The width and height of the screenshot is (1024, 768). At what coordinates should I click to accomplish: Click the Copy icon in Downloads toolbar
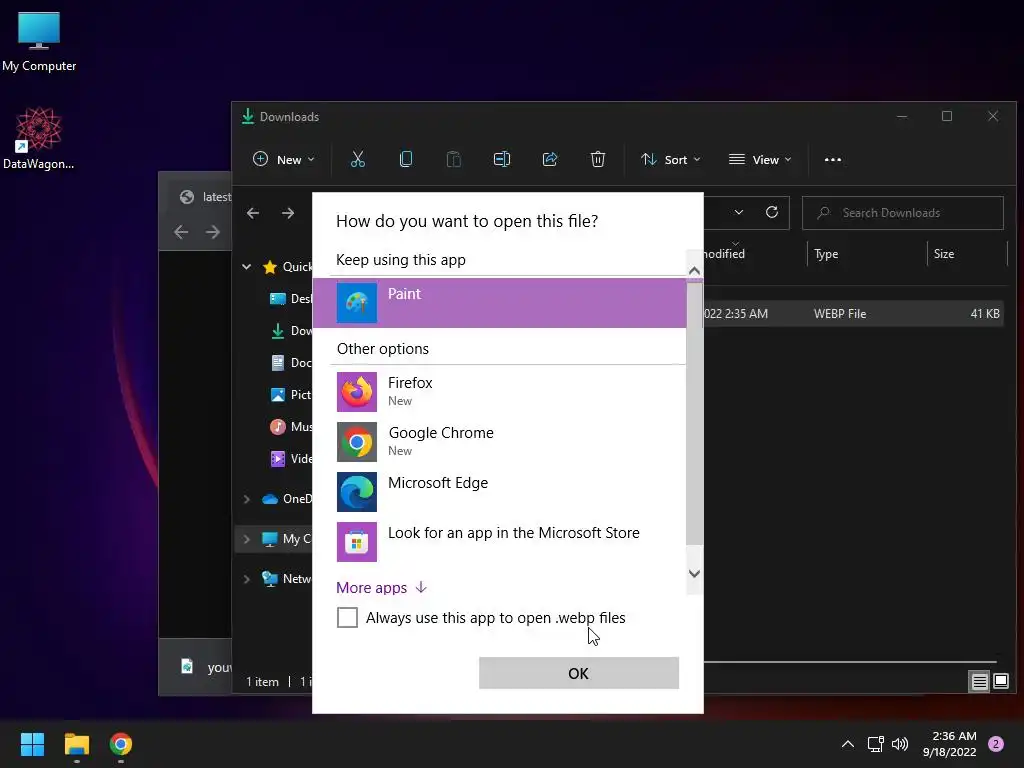pyautogui.click(x=406, y=159)
